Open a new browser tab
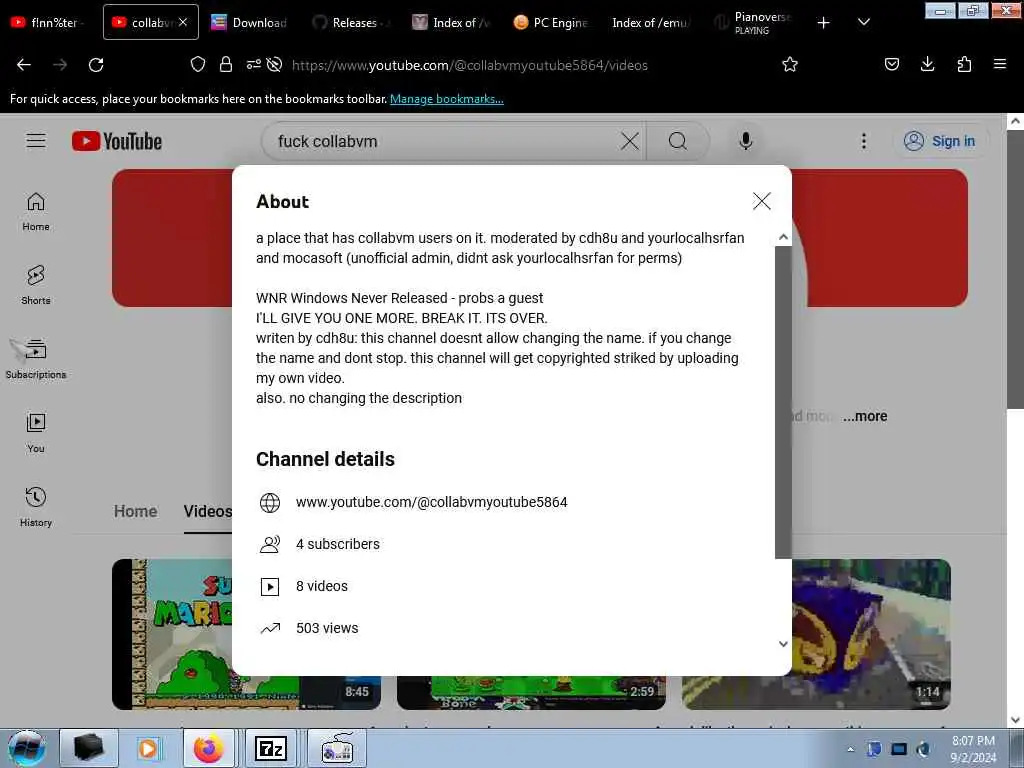The height and width of the screenshot is (768, 1024). click(x=824, y=23)
